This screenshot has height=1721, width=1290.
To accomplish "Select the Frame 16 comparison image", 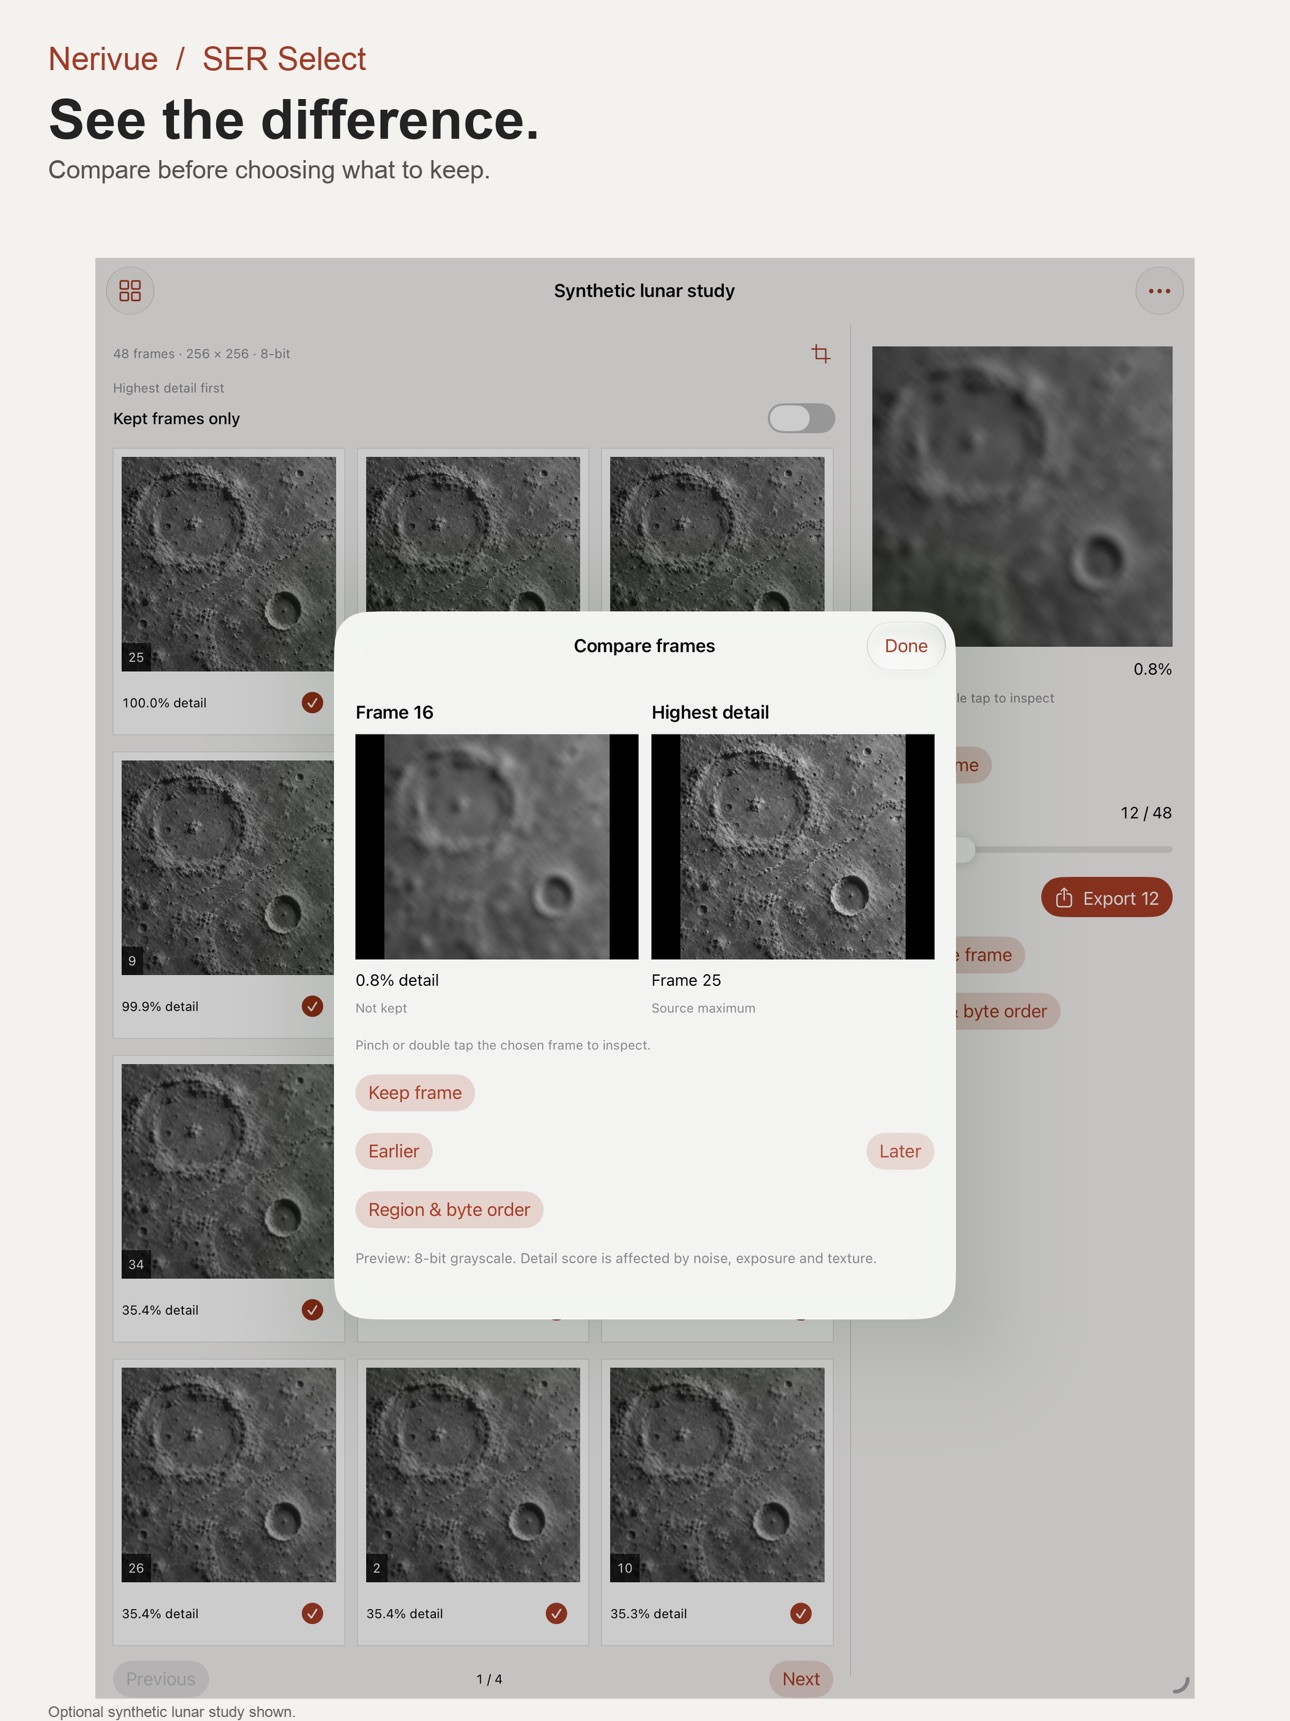I will click(497, 847).
